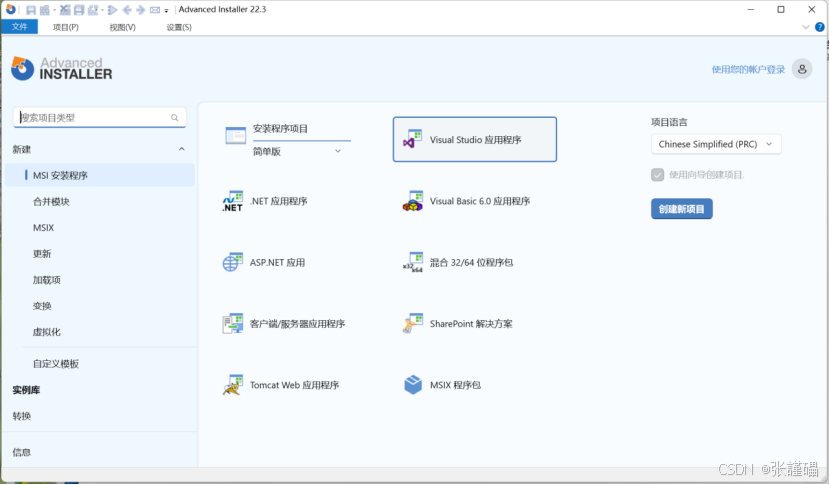Open the 项目(P) menu
830x485 pixels.
[x=66, y=27]
